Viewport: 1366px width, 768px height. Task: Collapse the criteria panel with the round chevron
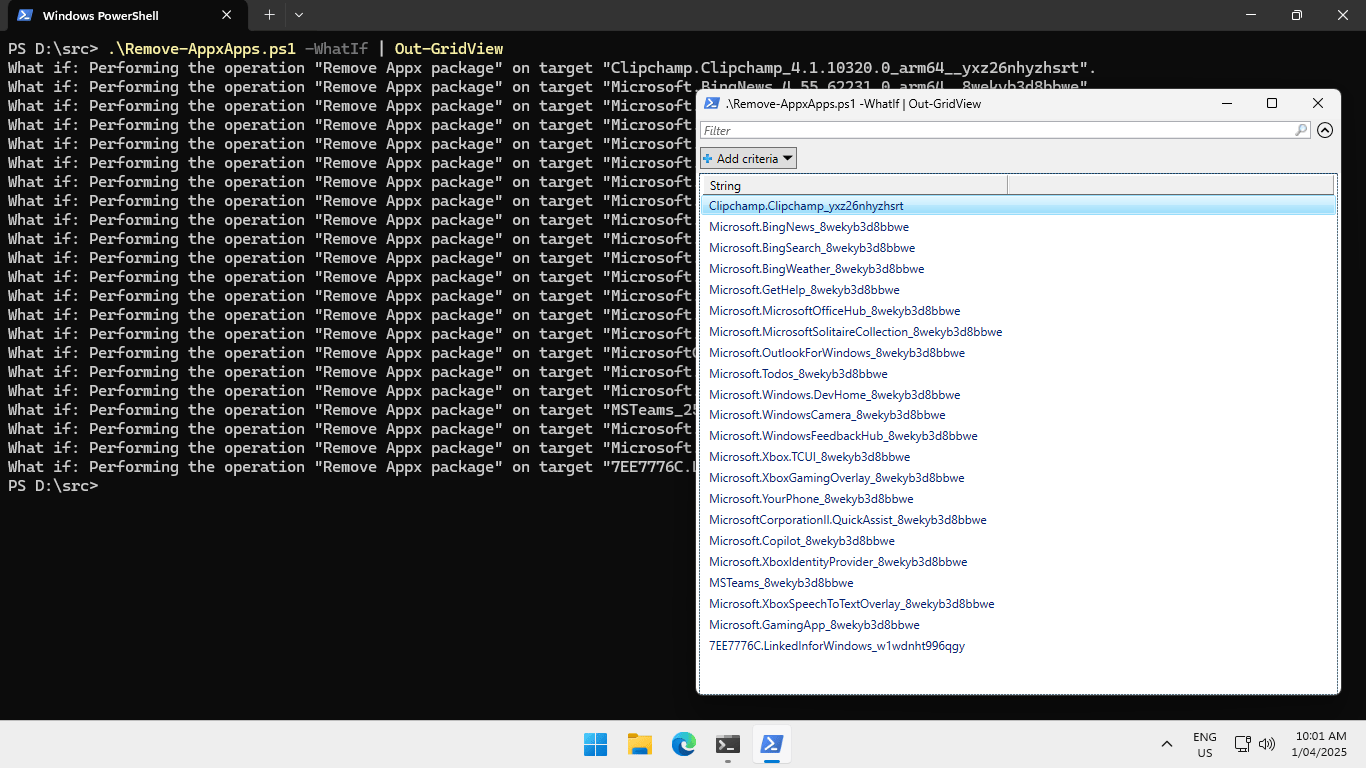(1325, 130)
